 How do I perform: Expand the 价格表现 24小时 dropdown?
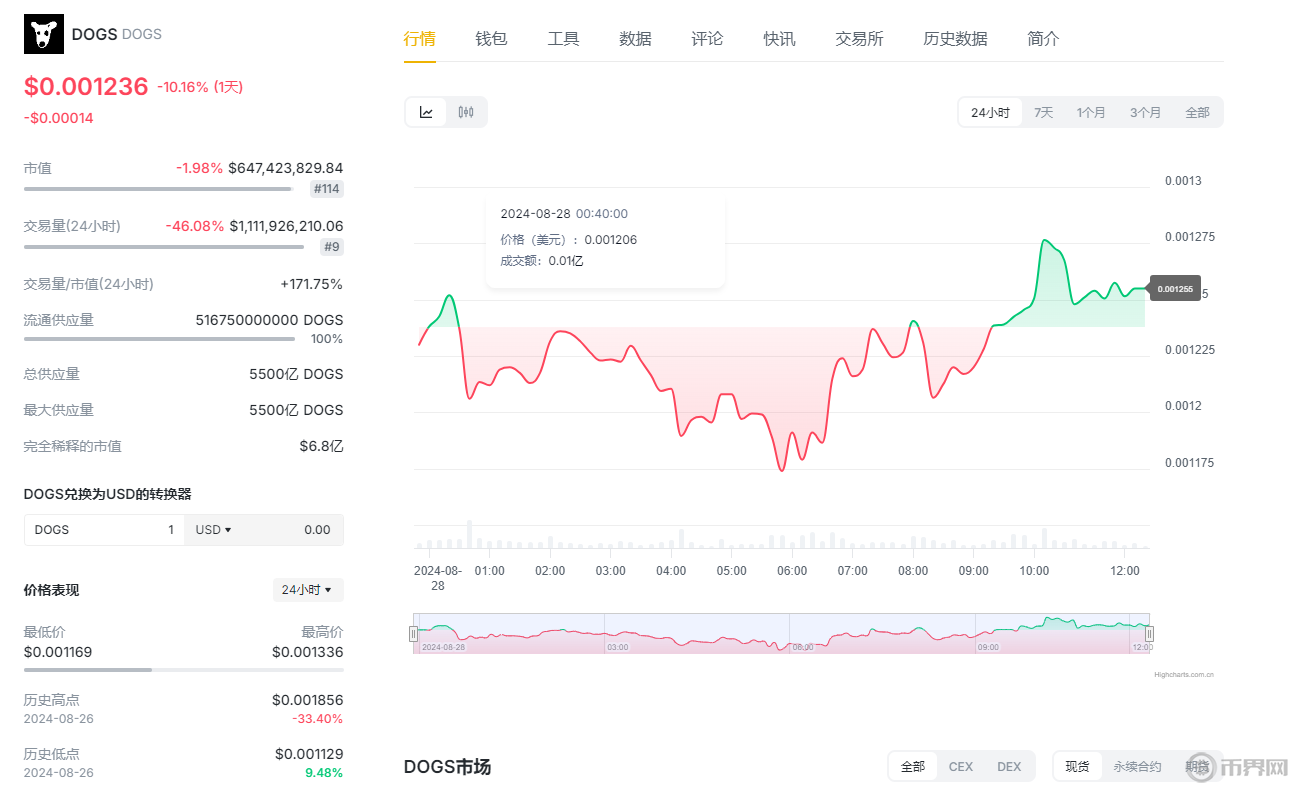[307, 590]
